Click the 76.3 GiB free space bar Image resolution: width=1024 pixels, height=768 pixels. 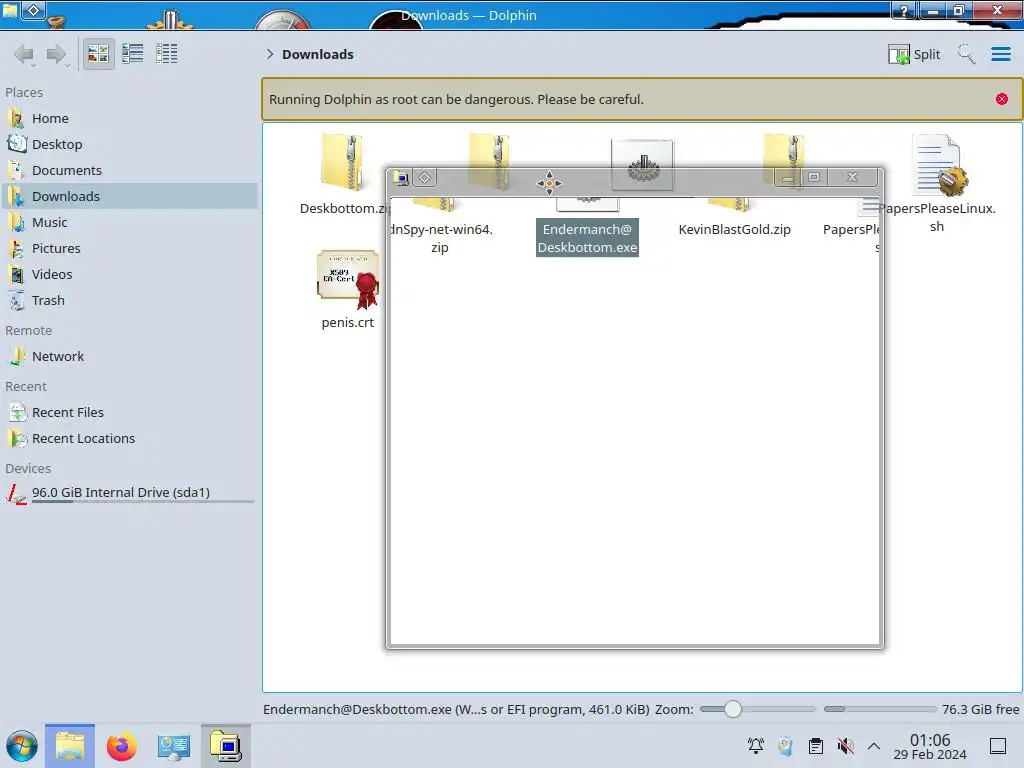(880, 709)
